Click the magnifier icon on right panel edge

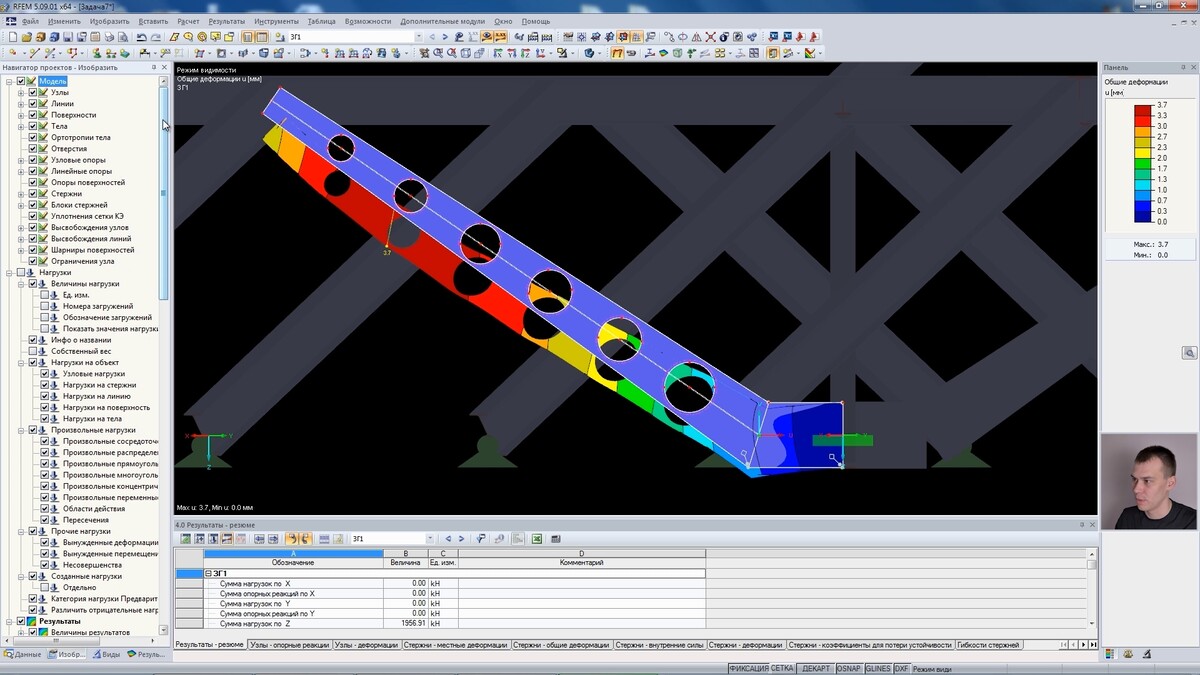[x=1189, y=353]
